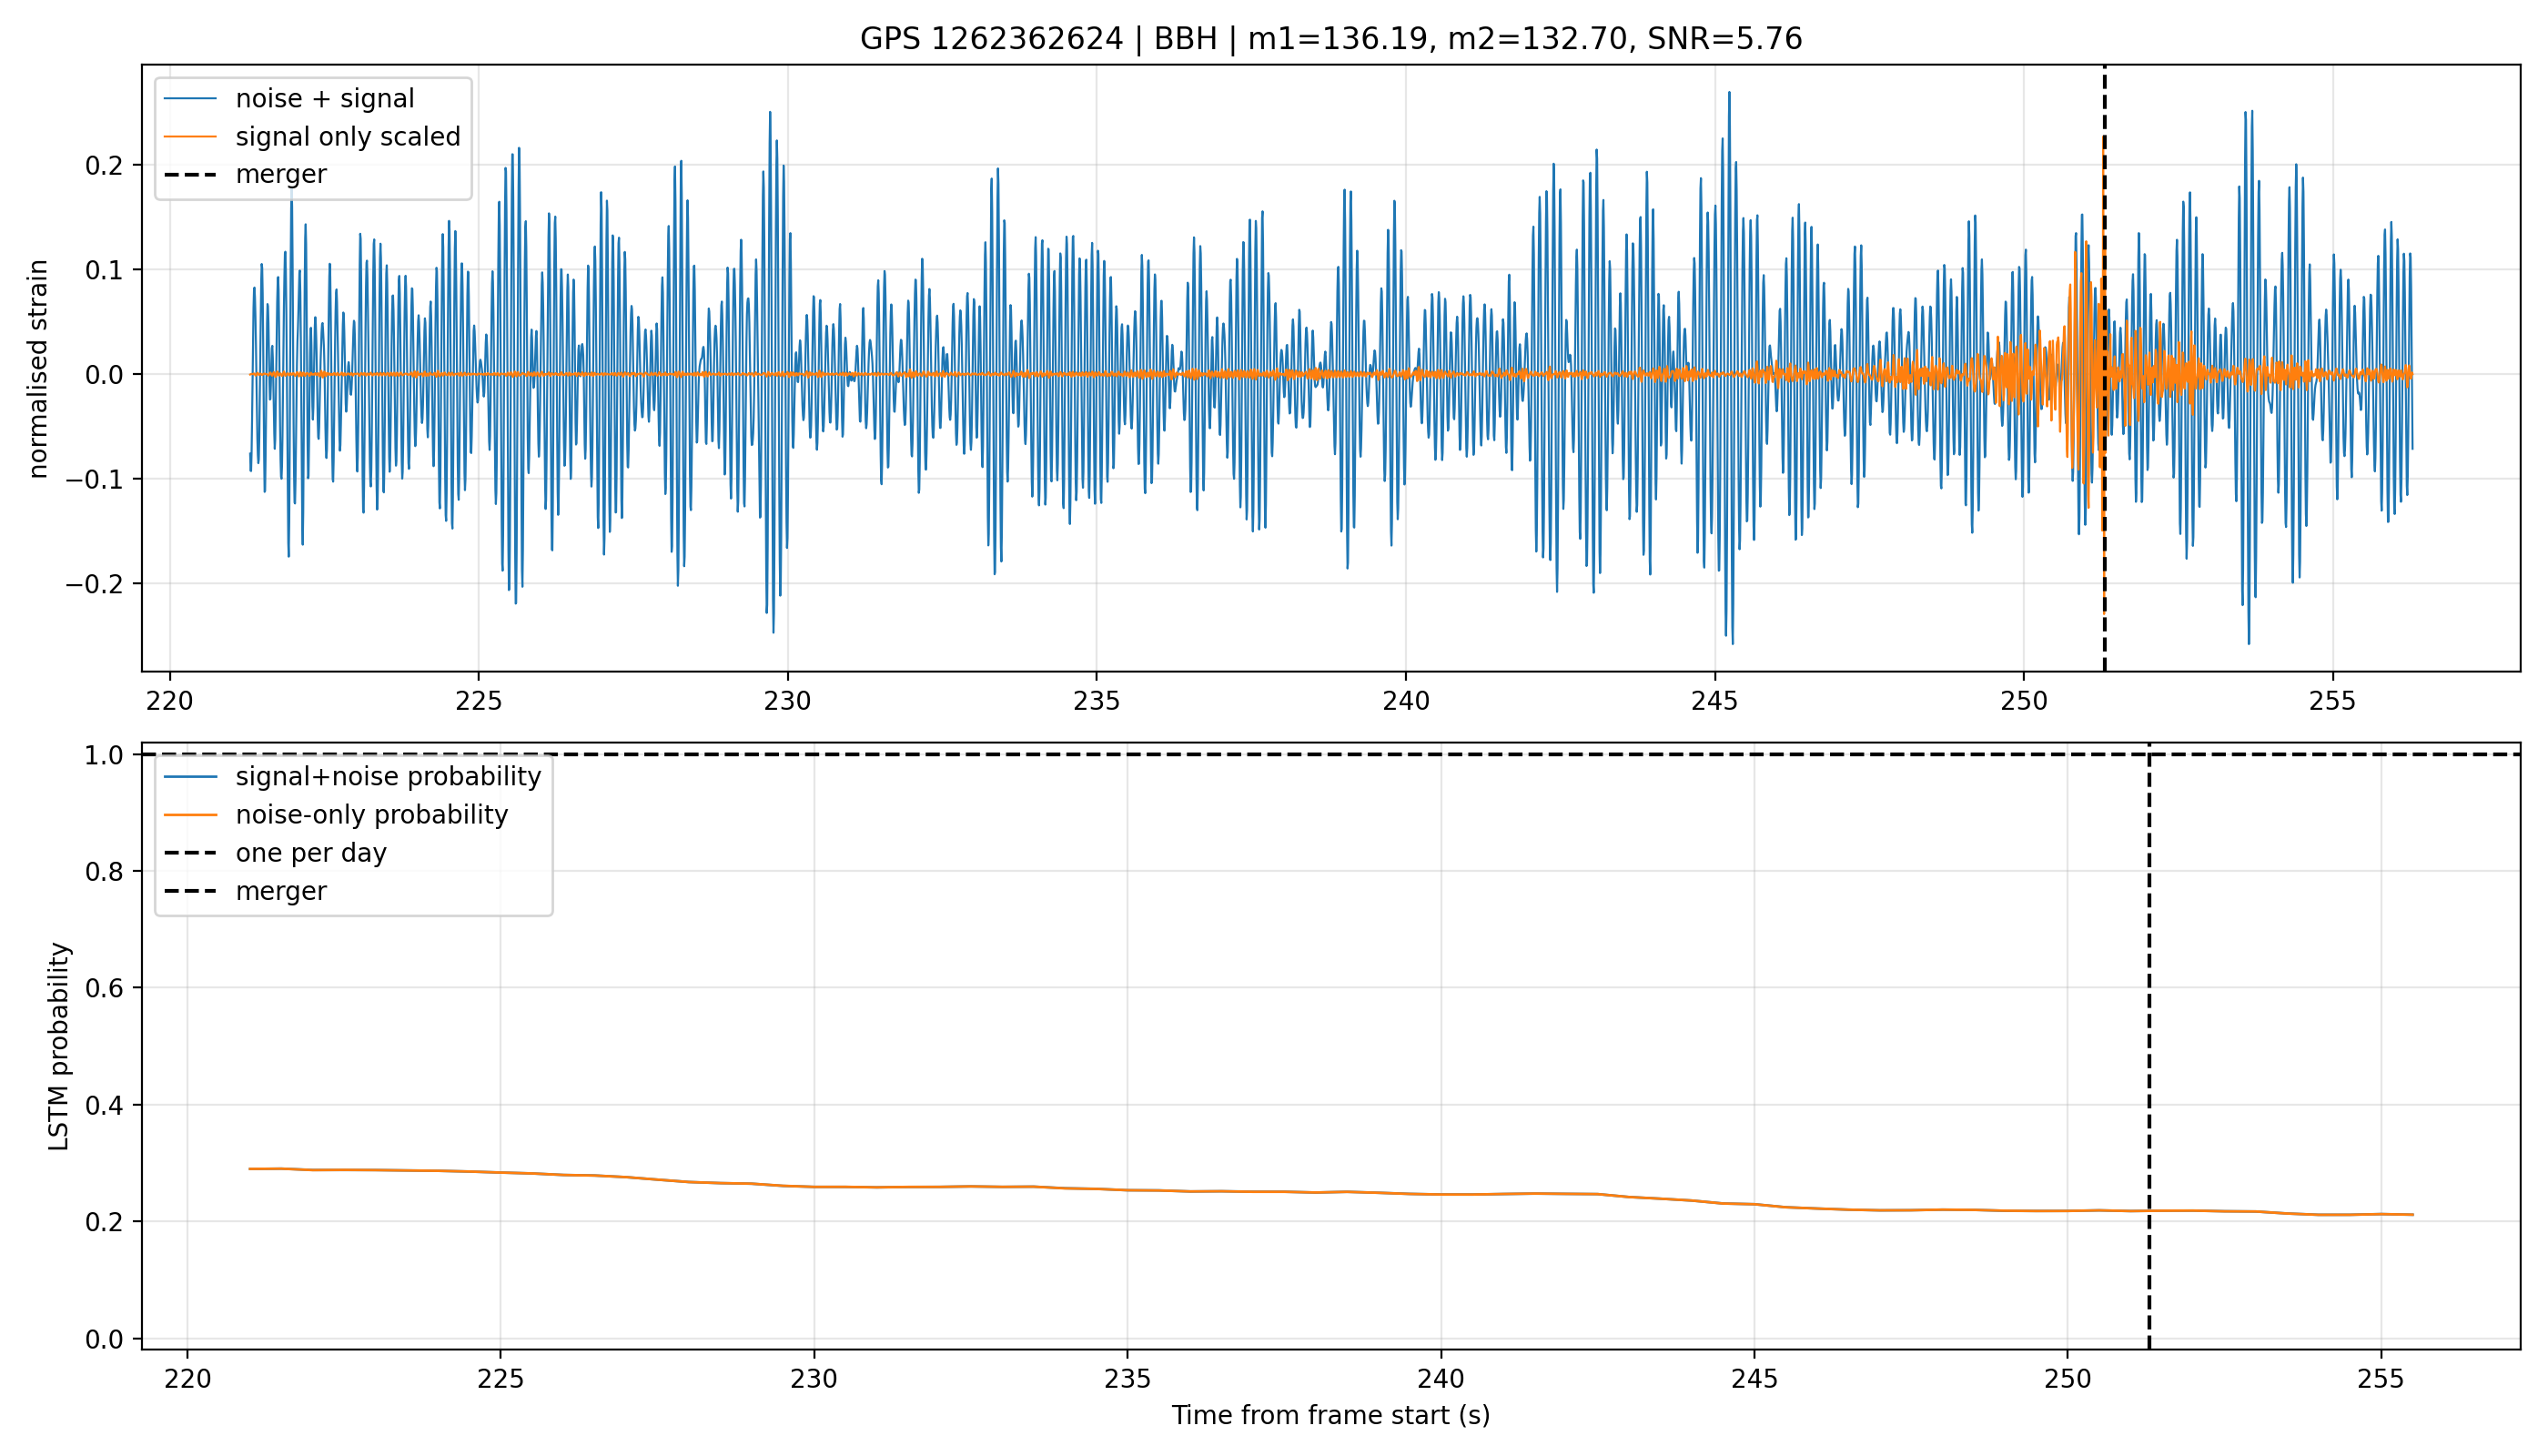Click the blue line swatch beside 'noise + signal'
Image resolution: width=2548 pixels, height=1456 pixels.
pyautogui.click(x=191, y=98)
